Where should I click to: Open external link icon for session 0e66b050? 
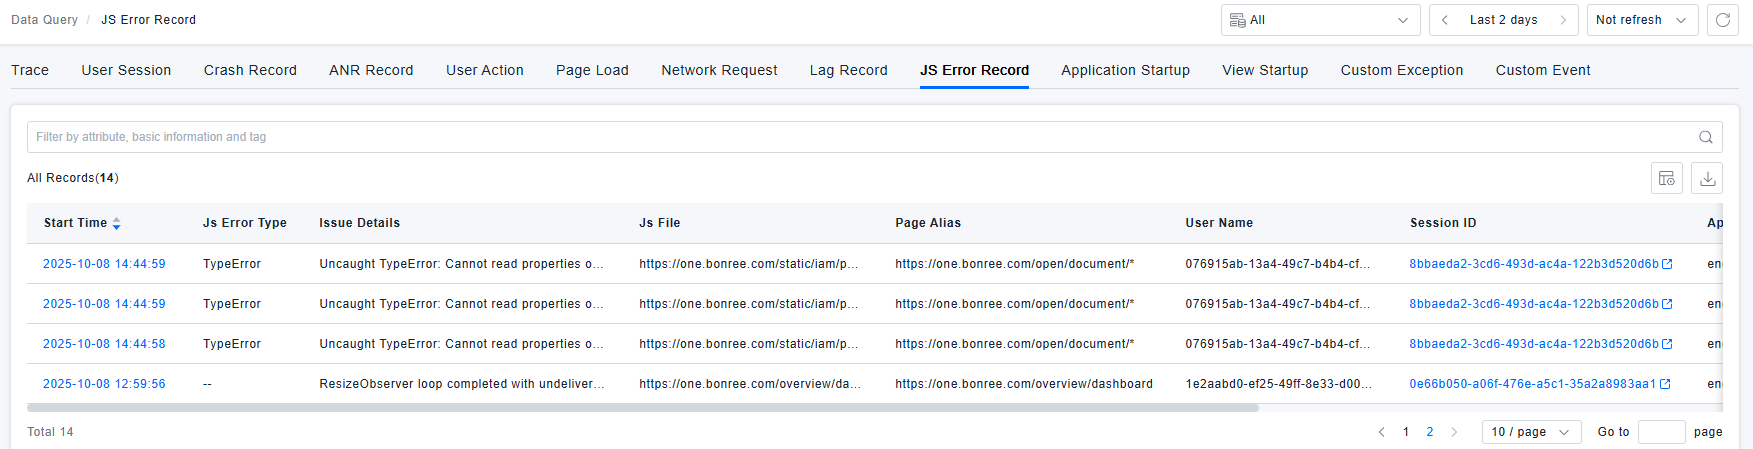click(1665, 384)
